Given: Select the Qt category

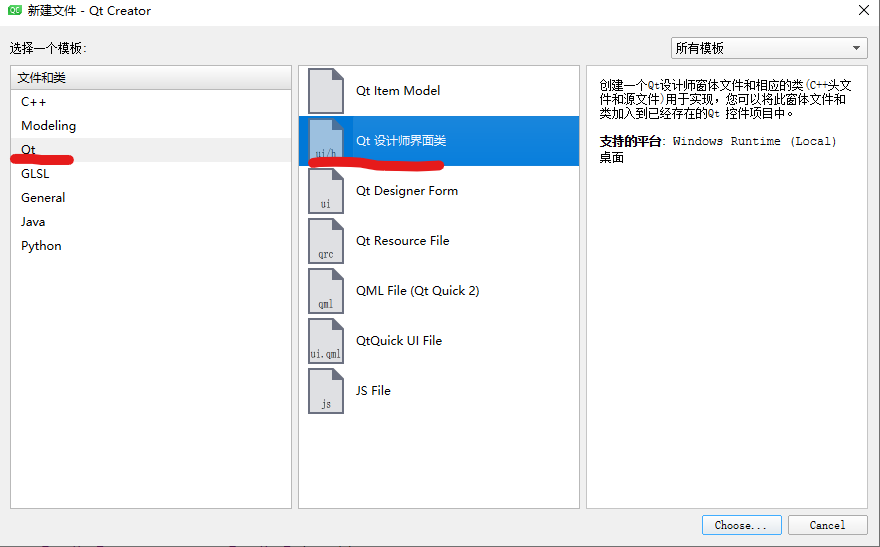Looking at the screenshot, I should click(151, 150).
